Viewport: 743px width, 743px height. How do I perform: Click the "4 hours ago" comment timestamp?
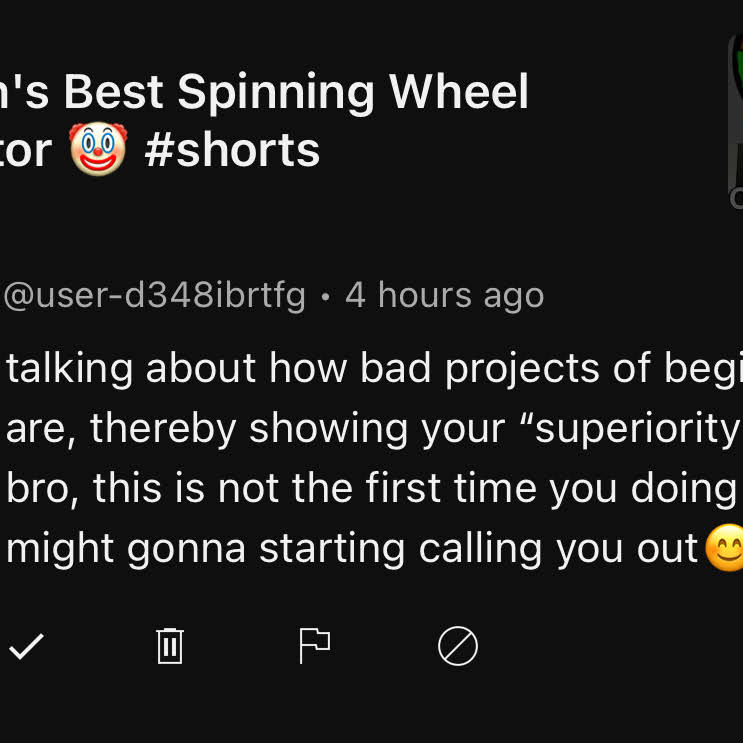[444, 295]
